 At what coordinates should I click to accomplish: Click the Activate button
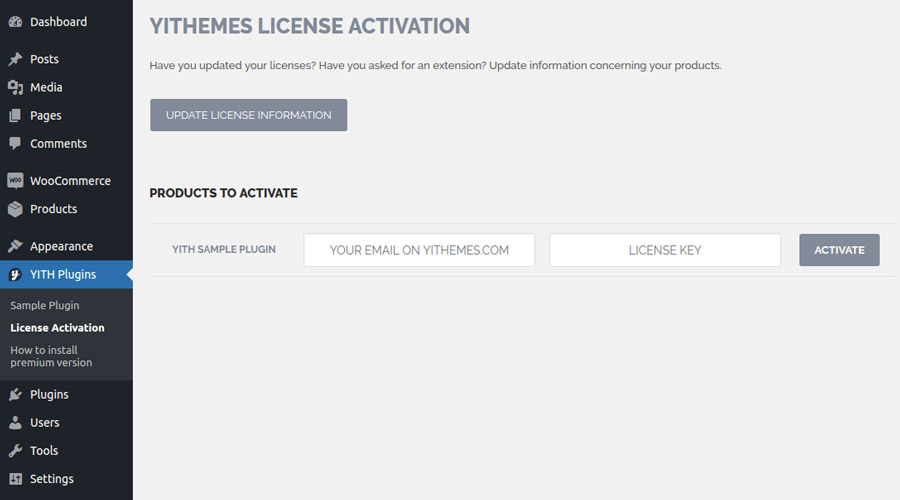click(839, 250)
